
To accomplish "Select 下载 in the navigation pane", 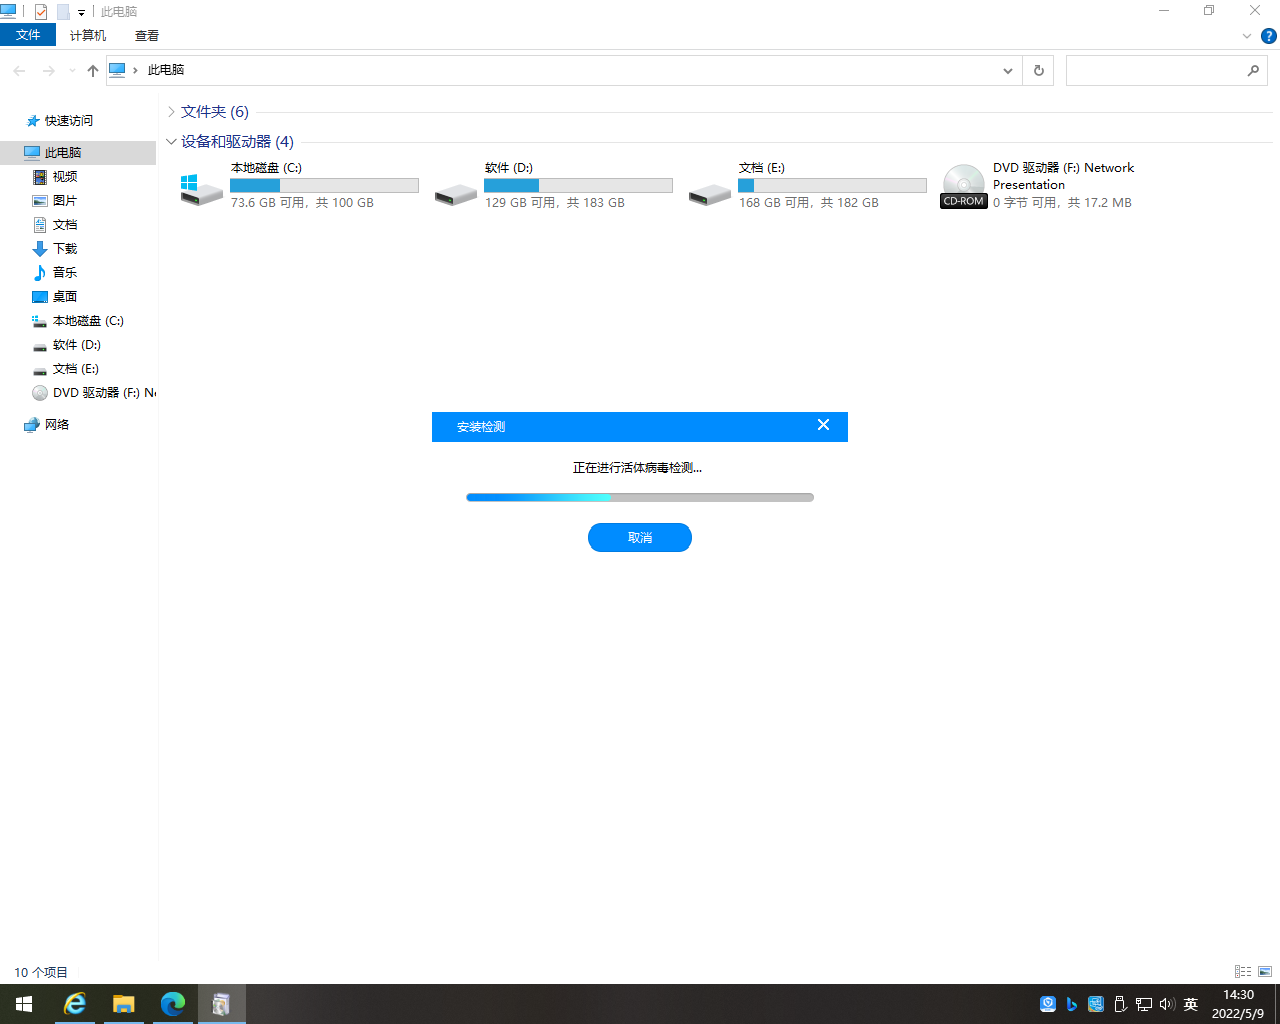I will pyautogui.click(x=65, y=249).
